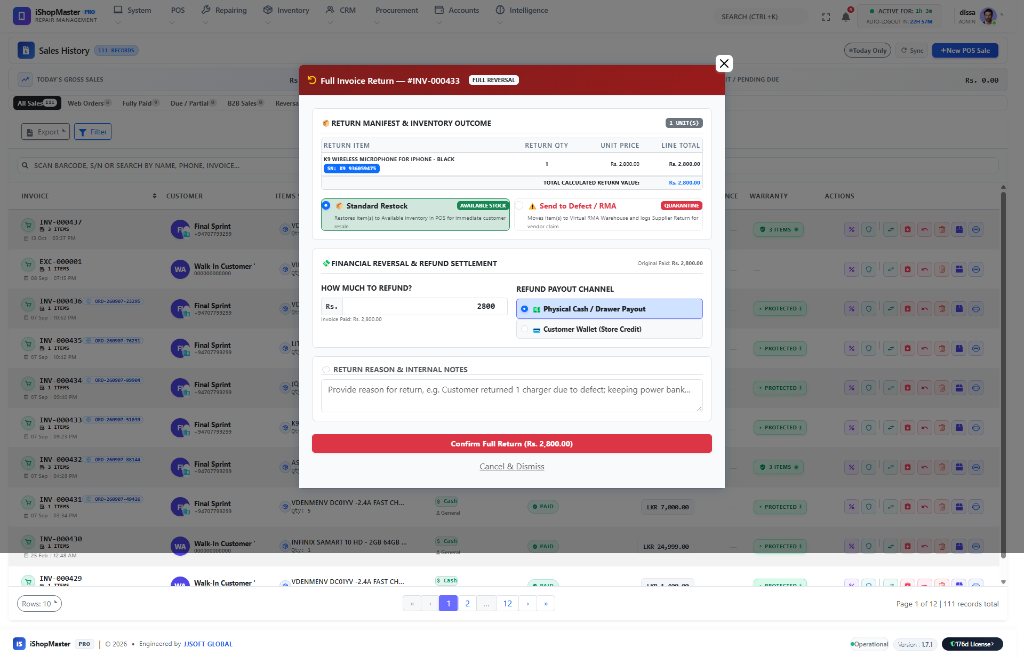The height and width of the screenshot is (658, 1024).
Task: Click exchange arrows icon for INV-000434
Action: 891,388
